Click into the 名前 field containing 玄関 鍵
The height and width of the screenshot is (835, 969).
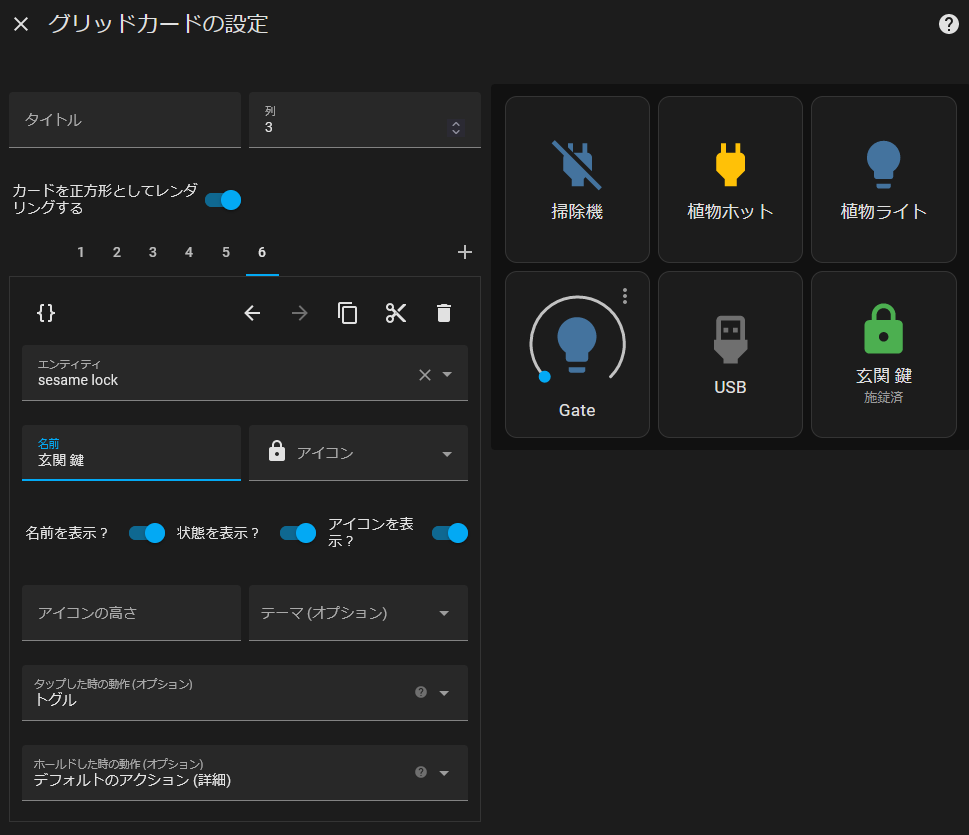pyautogui.click(x=131, y=452)
